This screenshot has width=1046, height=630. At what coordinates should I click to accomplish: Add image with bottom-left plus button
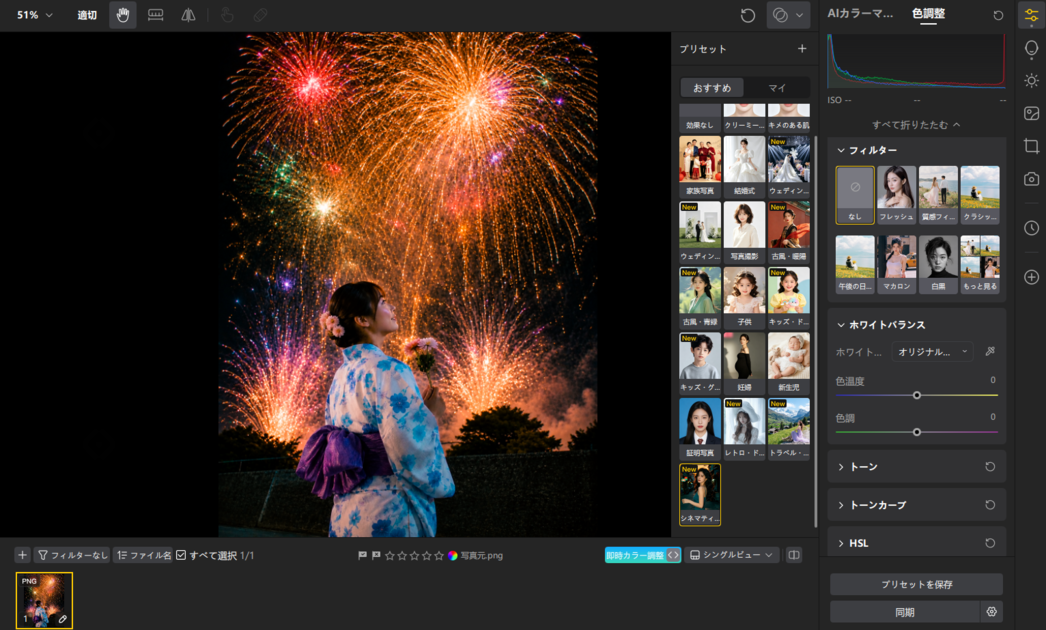pos(22,555)
